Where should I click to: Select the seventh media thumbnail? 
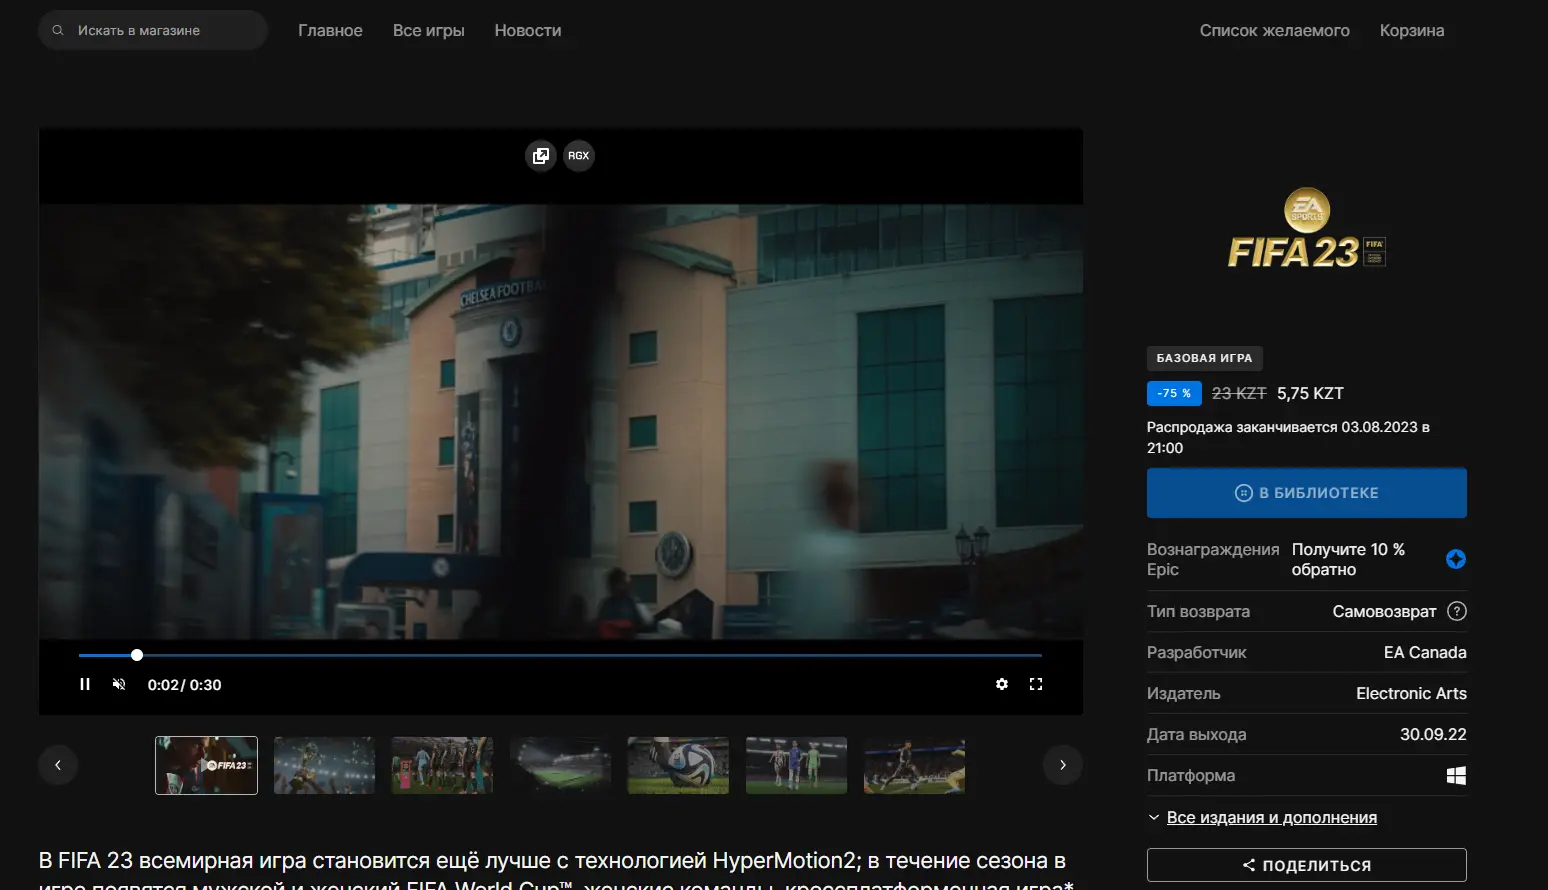914,765
